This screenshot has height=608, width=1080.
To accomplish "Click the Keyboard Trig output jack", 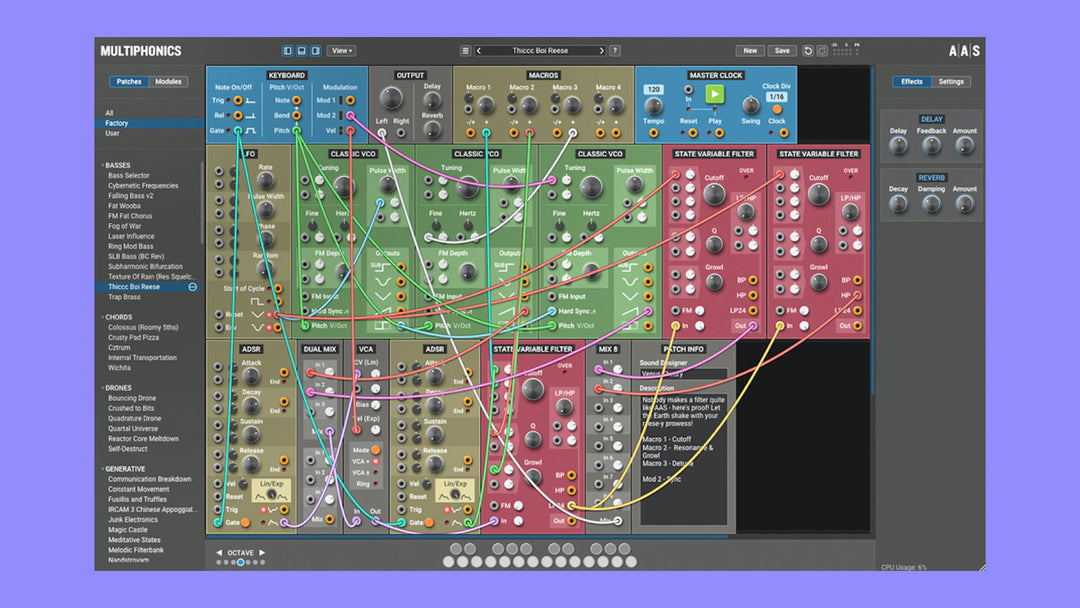I will (x=238, y=101).
